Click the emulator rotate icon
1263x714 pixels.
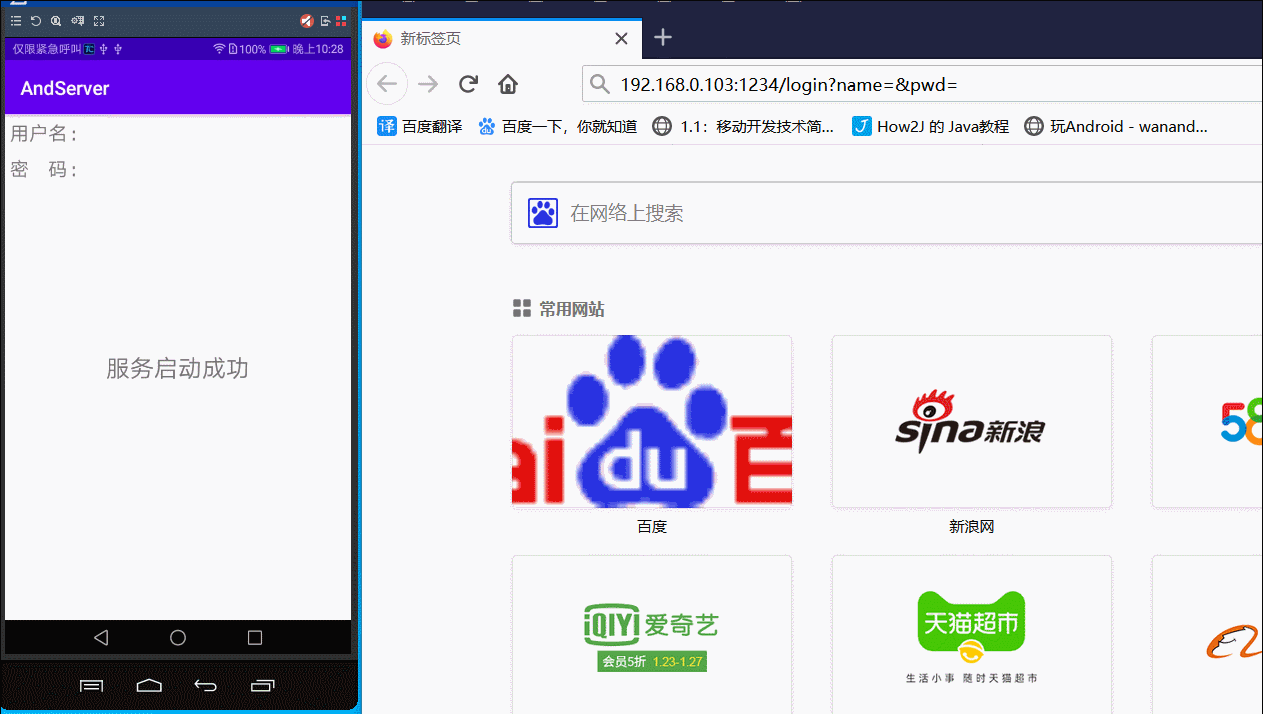click(x=35, y=20)
